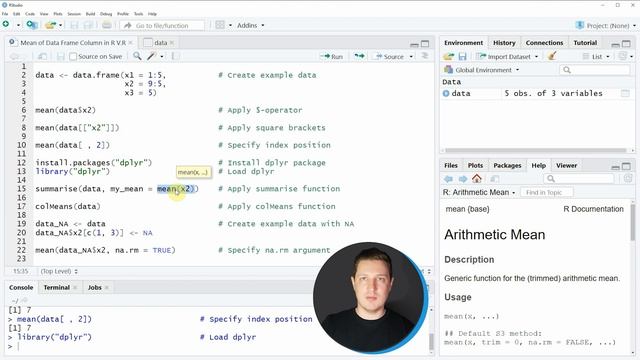Click the Find in Topic field
Viewport: 640px width, 360px height.
point(547,192)
